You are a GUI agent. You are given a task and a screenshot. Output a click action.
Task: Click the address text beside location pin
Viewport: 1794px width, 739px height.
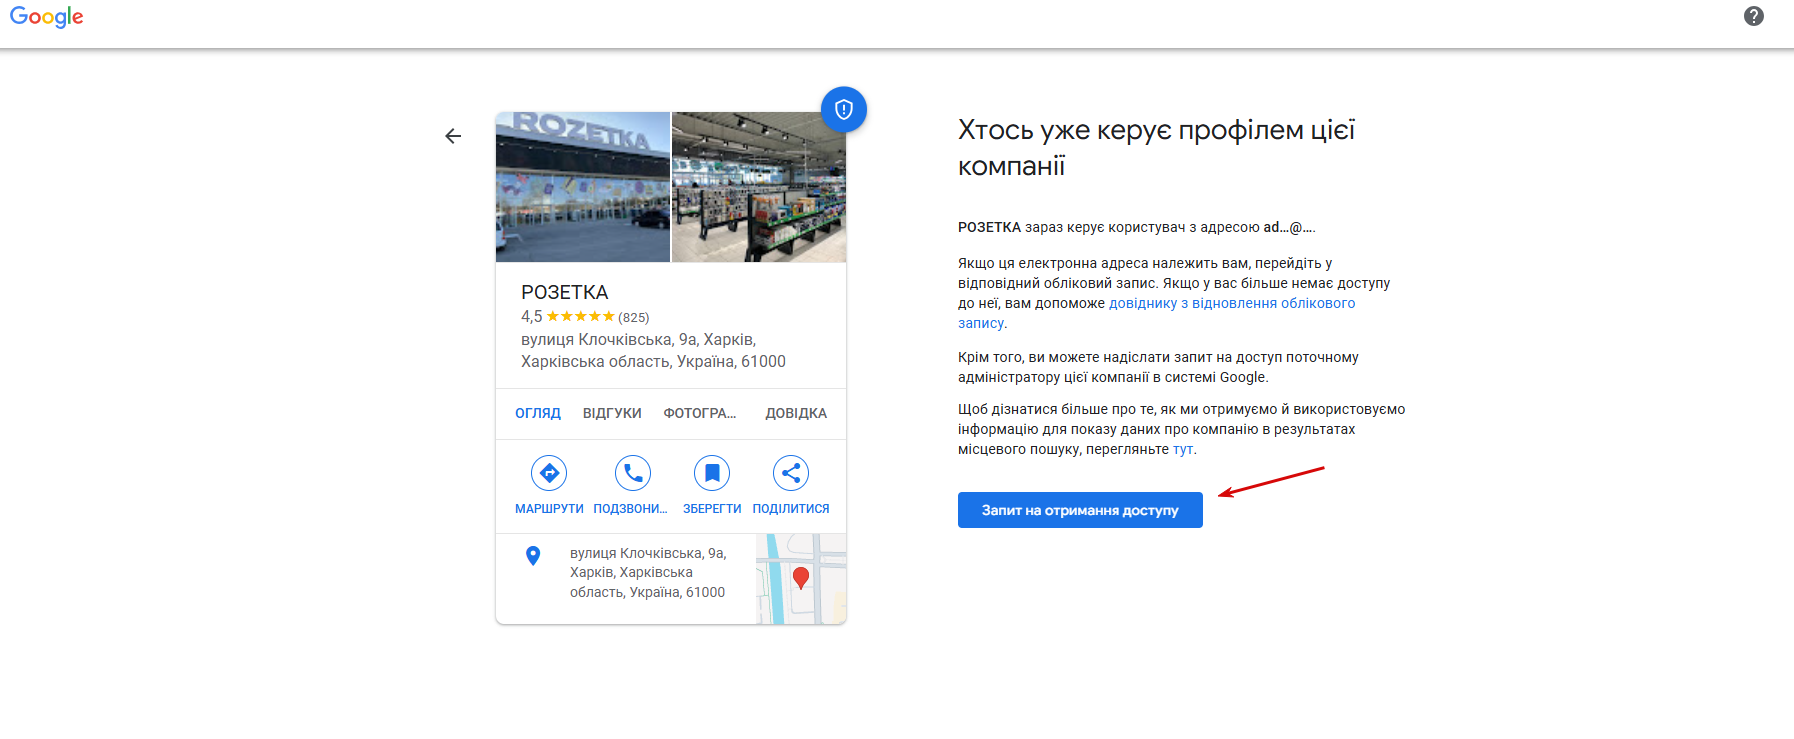click(x=648, y=573)
